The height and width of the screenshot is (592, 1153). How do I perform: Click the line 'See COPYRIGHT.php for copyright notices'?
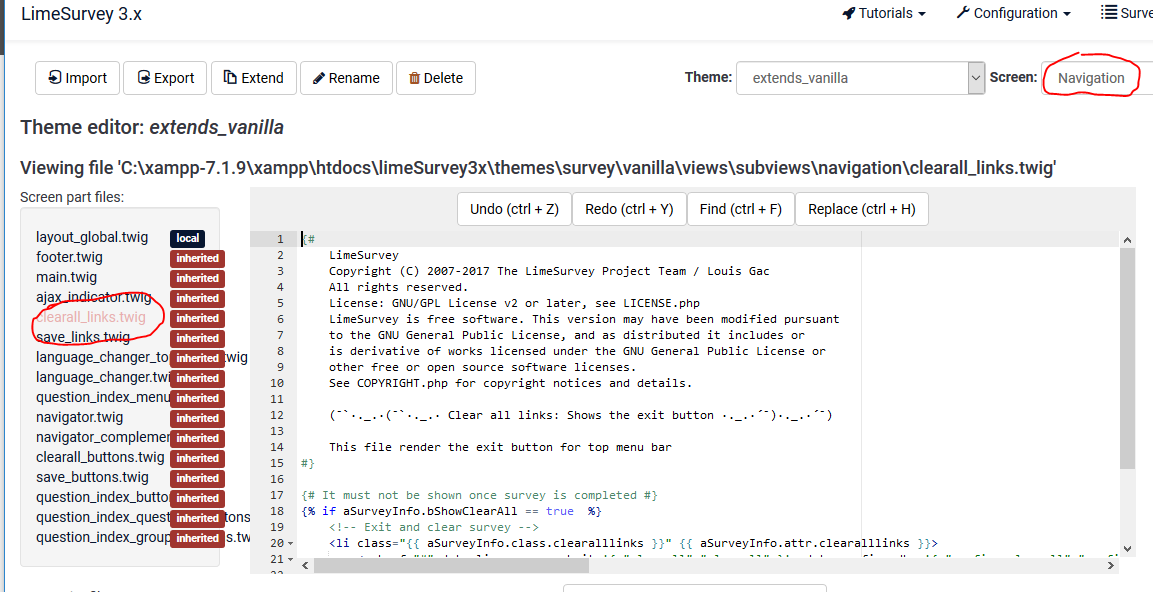point(510,383)
